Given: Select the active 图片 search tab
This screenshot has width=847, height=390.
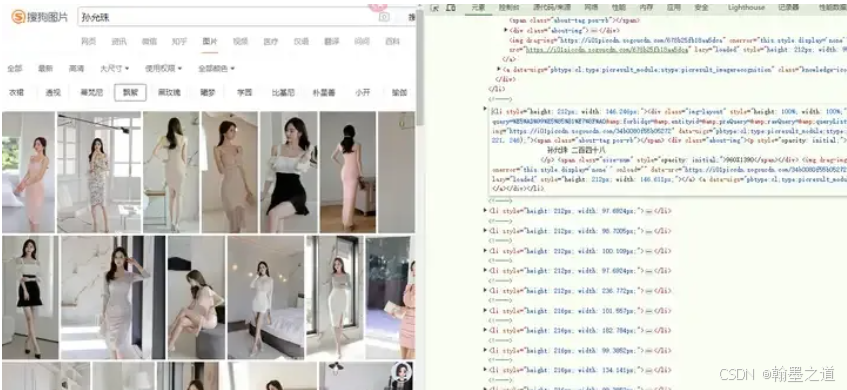Looking at the screenshot, I should coord(210,42).
